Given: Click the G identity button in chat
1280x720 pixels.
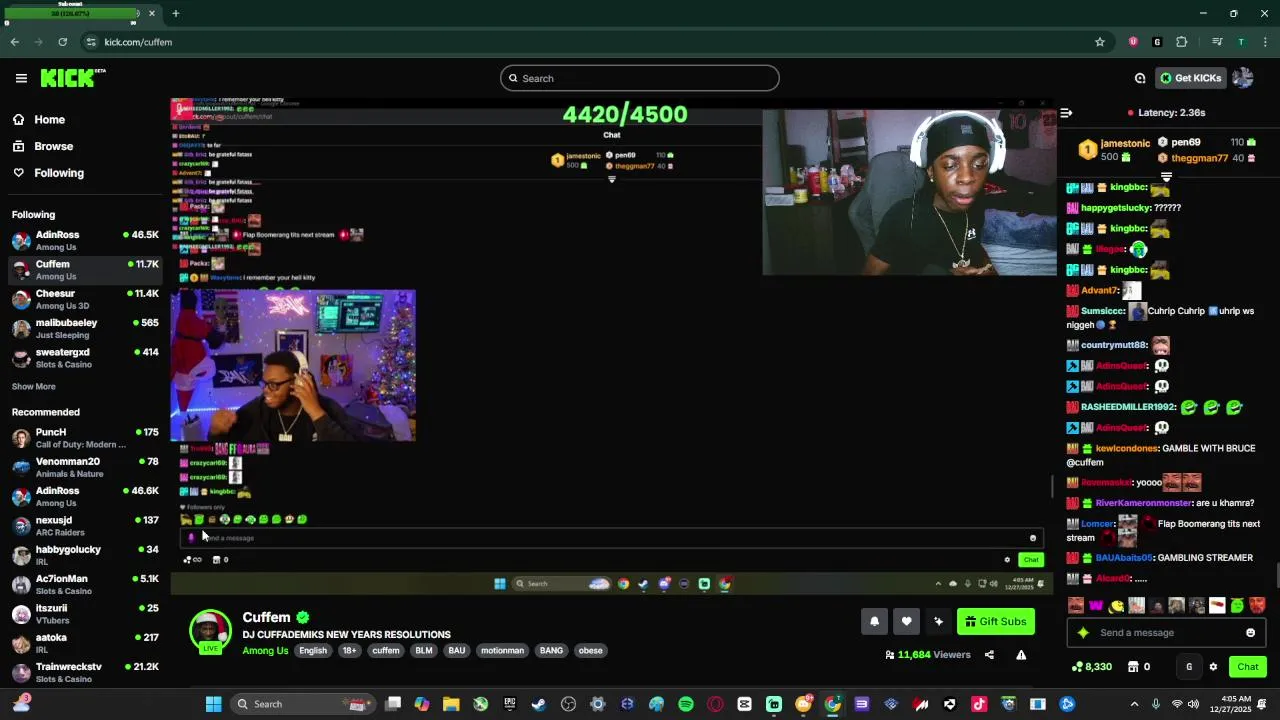Looking at the screenshot, I should click(x=1189, y=667).
